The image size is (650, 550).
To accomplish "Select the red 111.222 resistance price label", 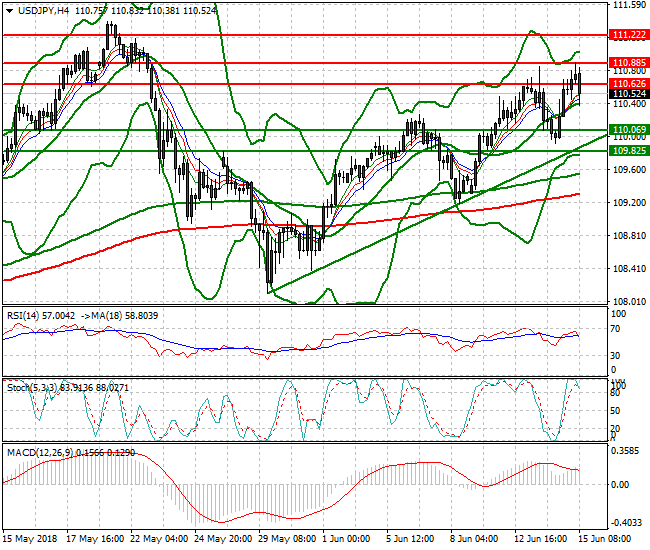I will click(629, 35).
